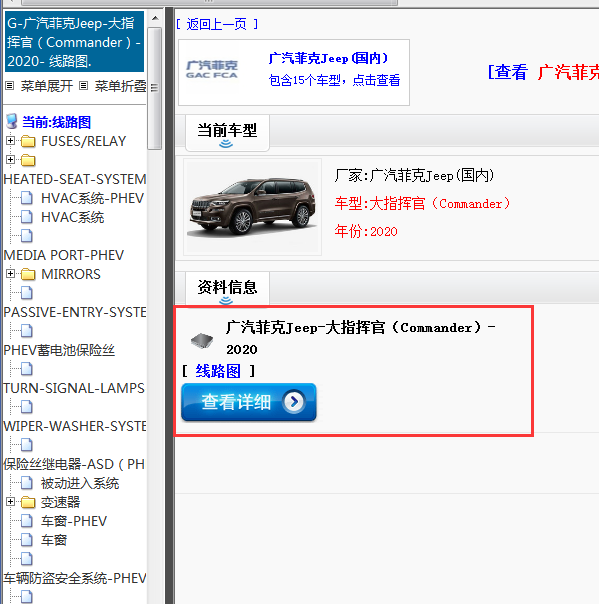Select the 当前车型 tab

tap(227, 133)
